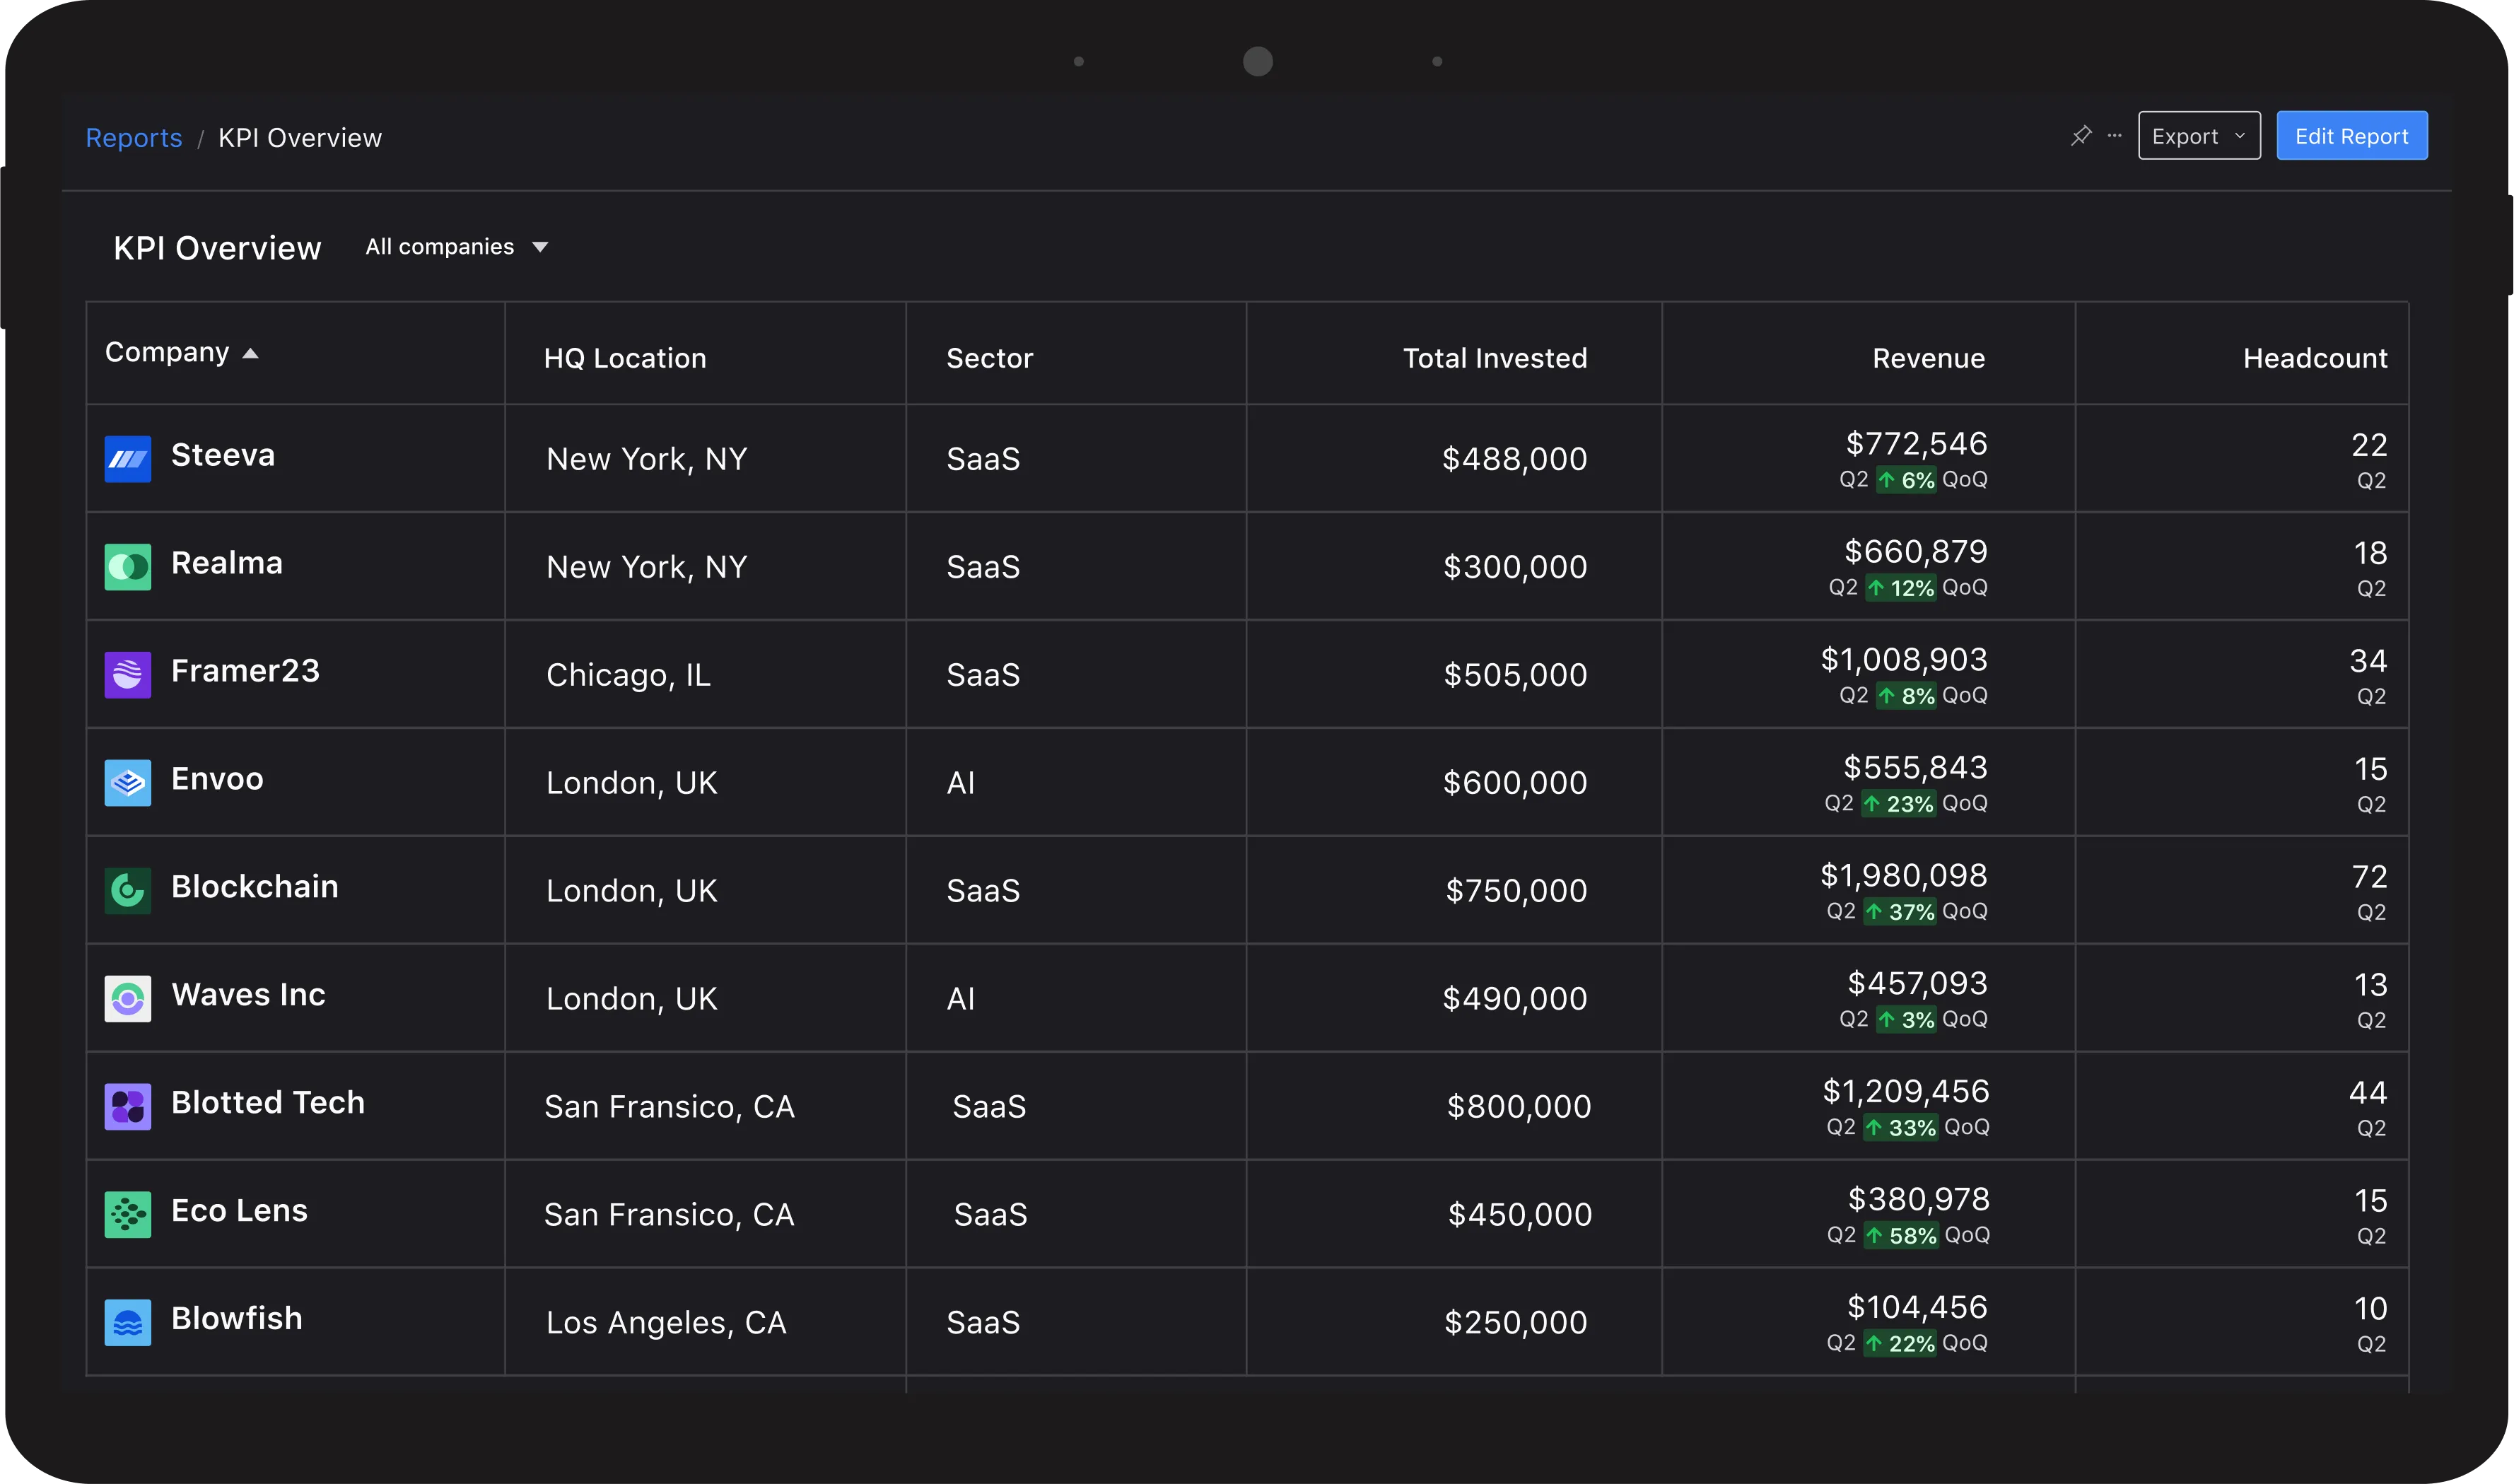The image size is (2514, 1484).
Task: Click the Blotted Tech logo icon
Action: pyautogui.click(x=128, y=1106)
